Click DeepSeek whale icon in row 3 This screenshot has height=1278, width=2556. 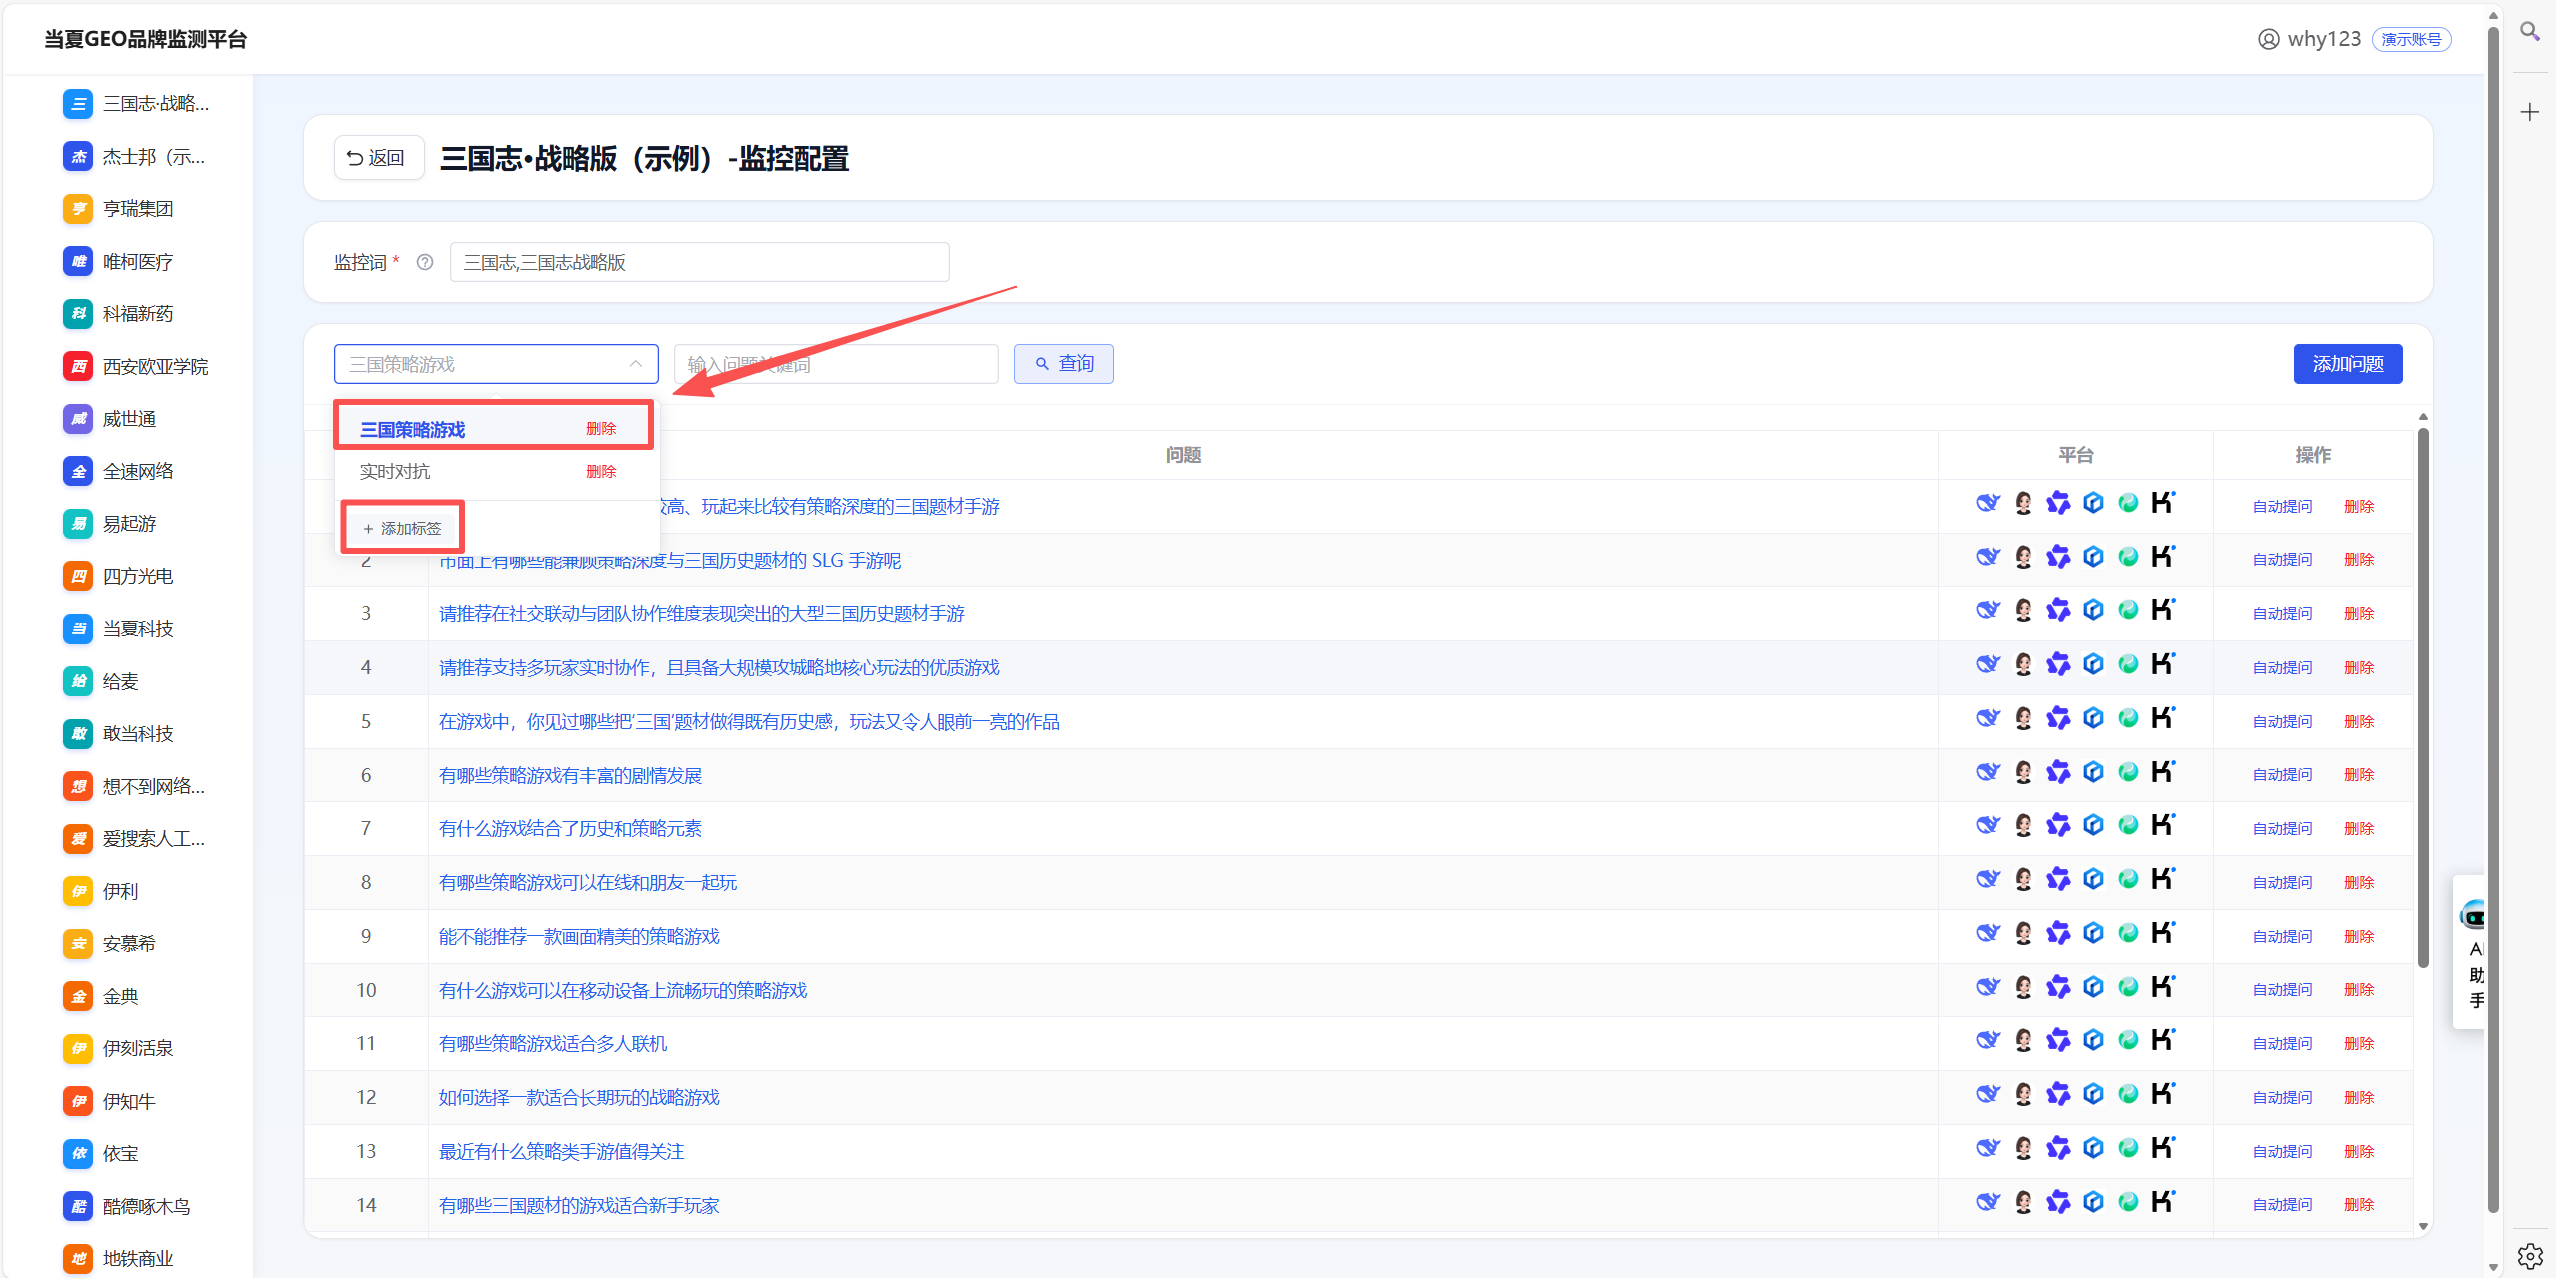[1987, 610]
